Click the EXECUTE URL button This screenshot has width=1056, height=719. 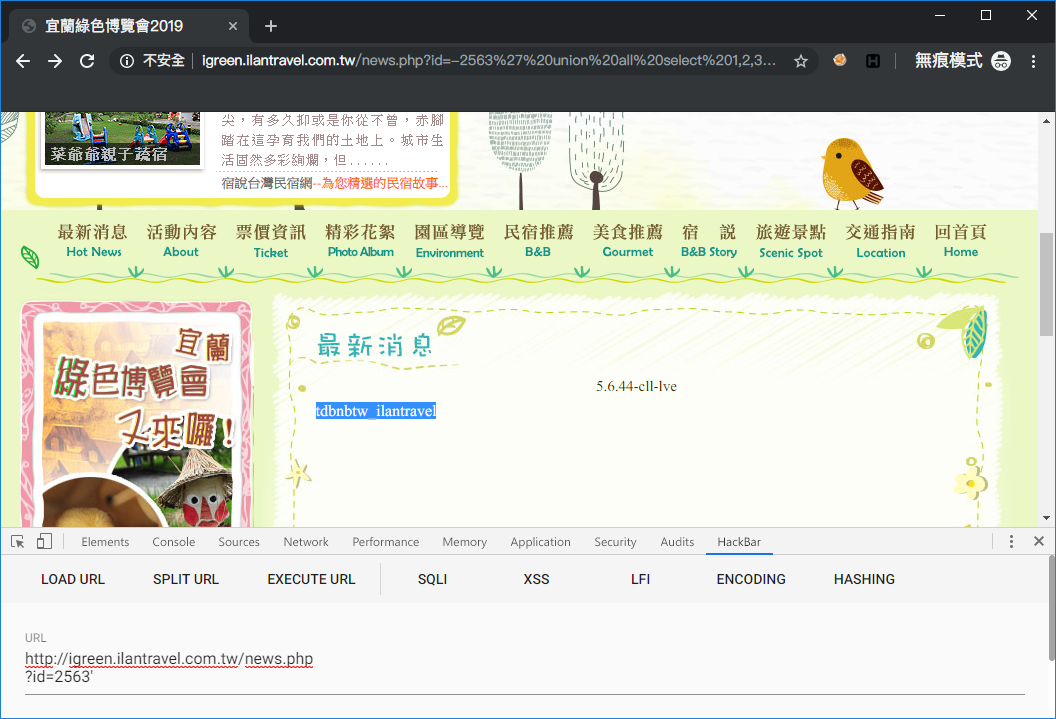click(311, 579)
